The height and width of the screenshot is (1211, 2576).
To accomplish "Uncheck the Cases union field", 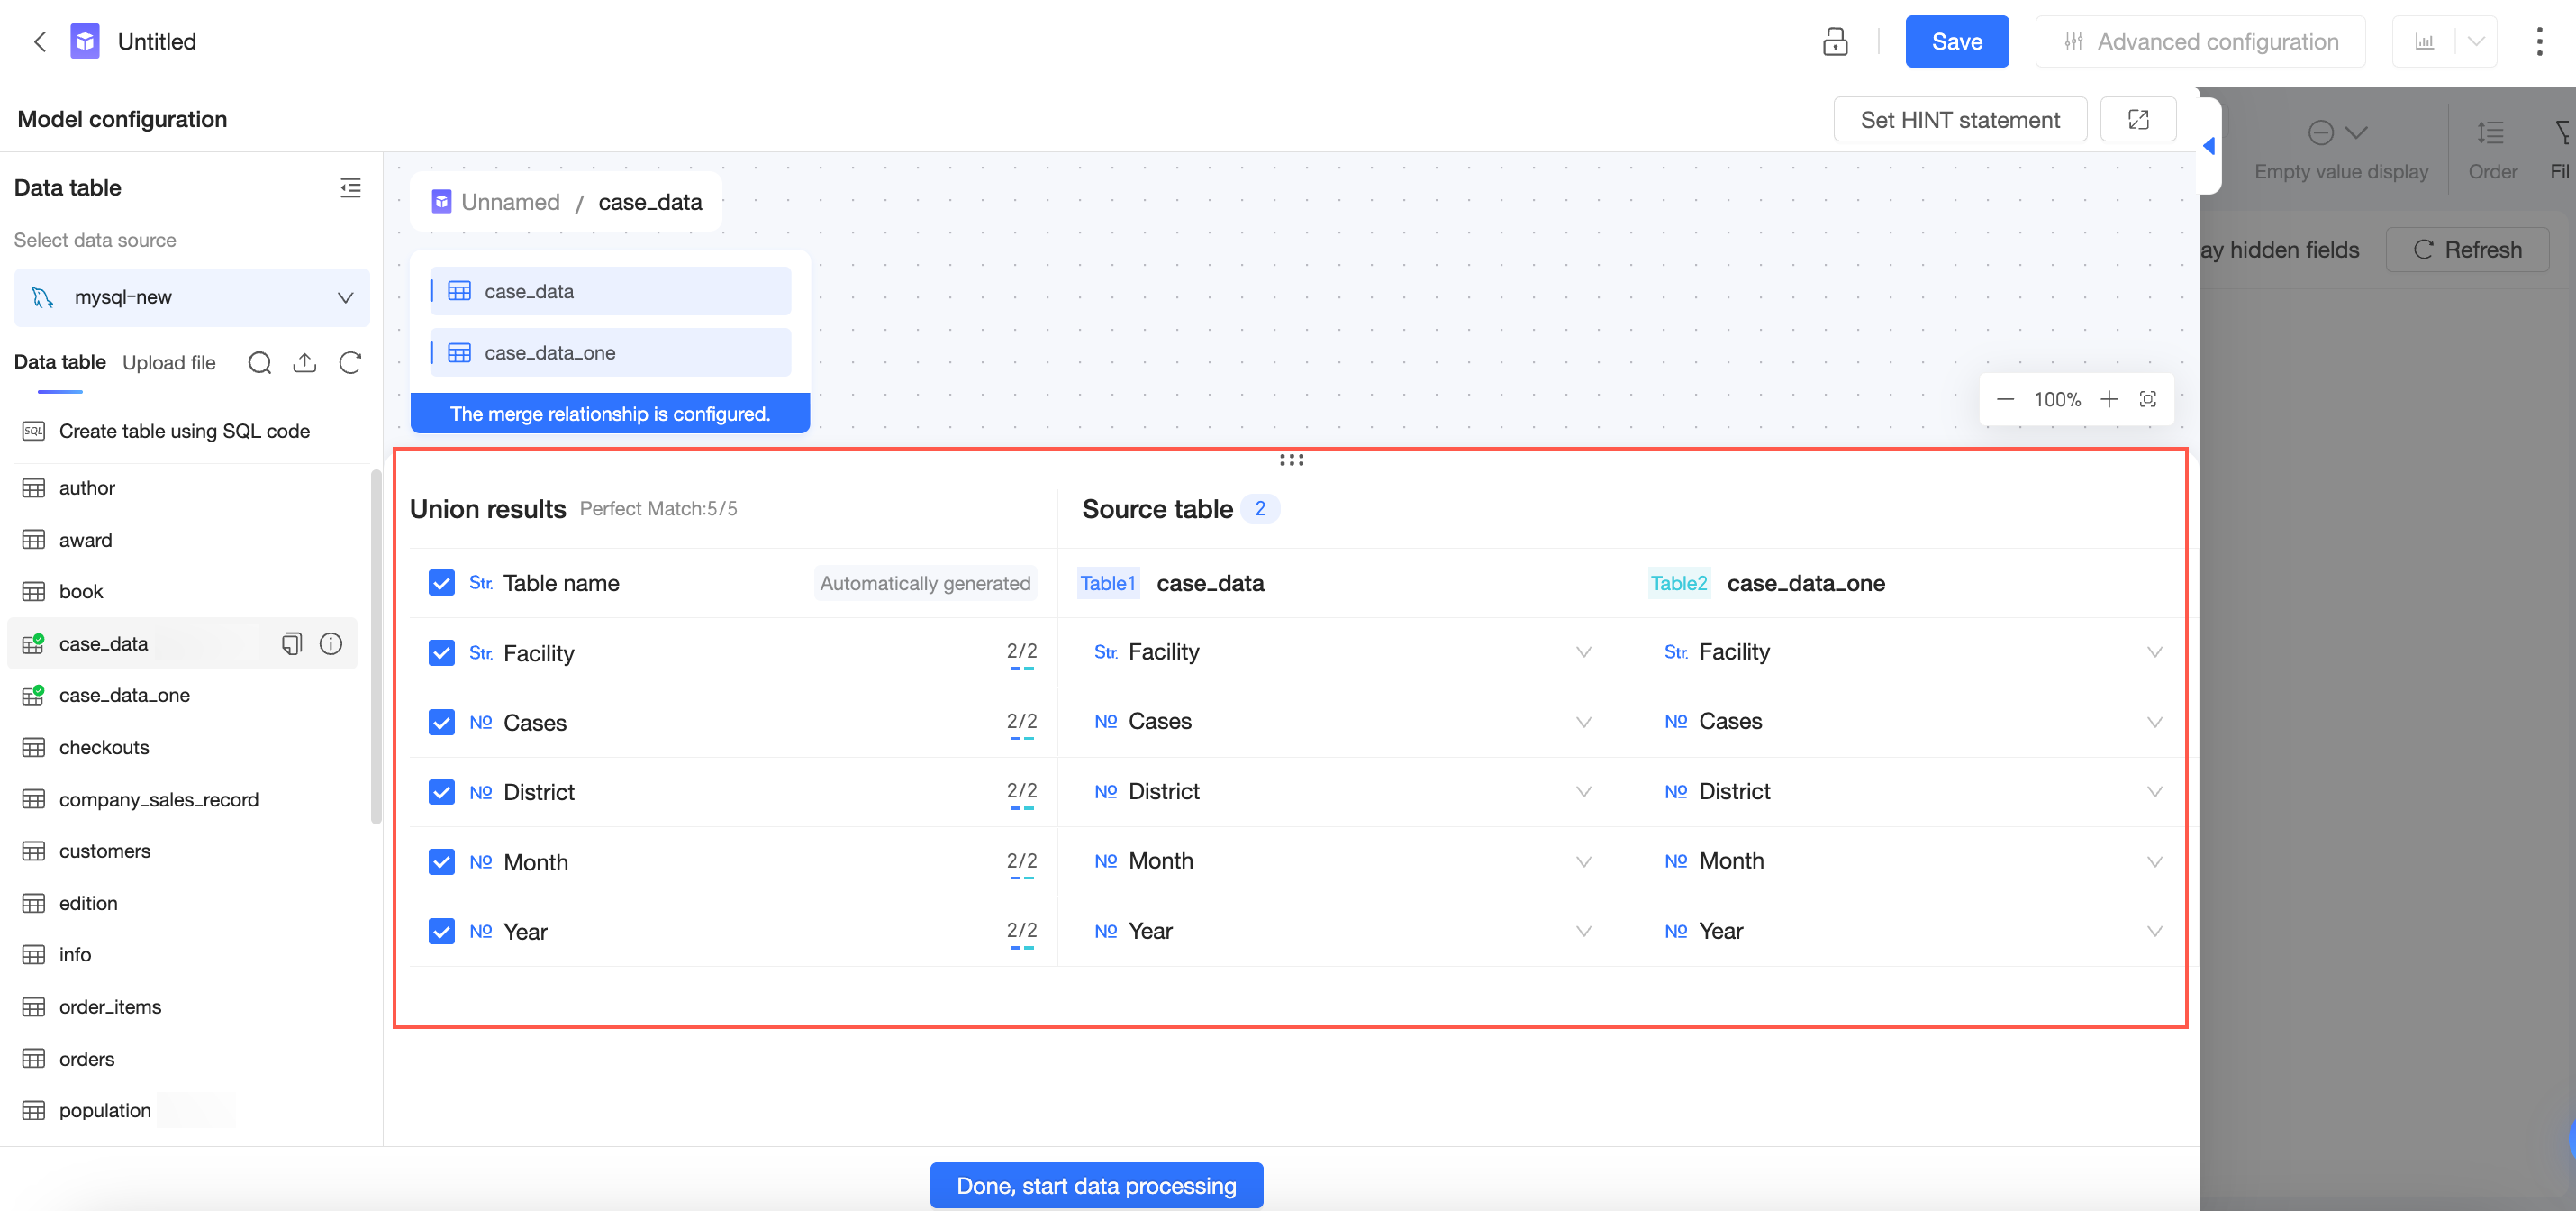I will (441, 722).
